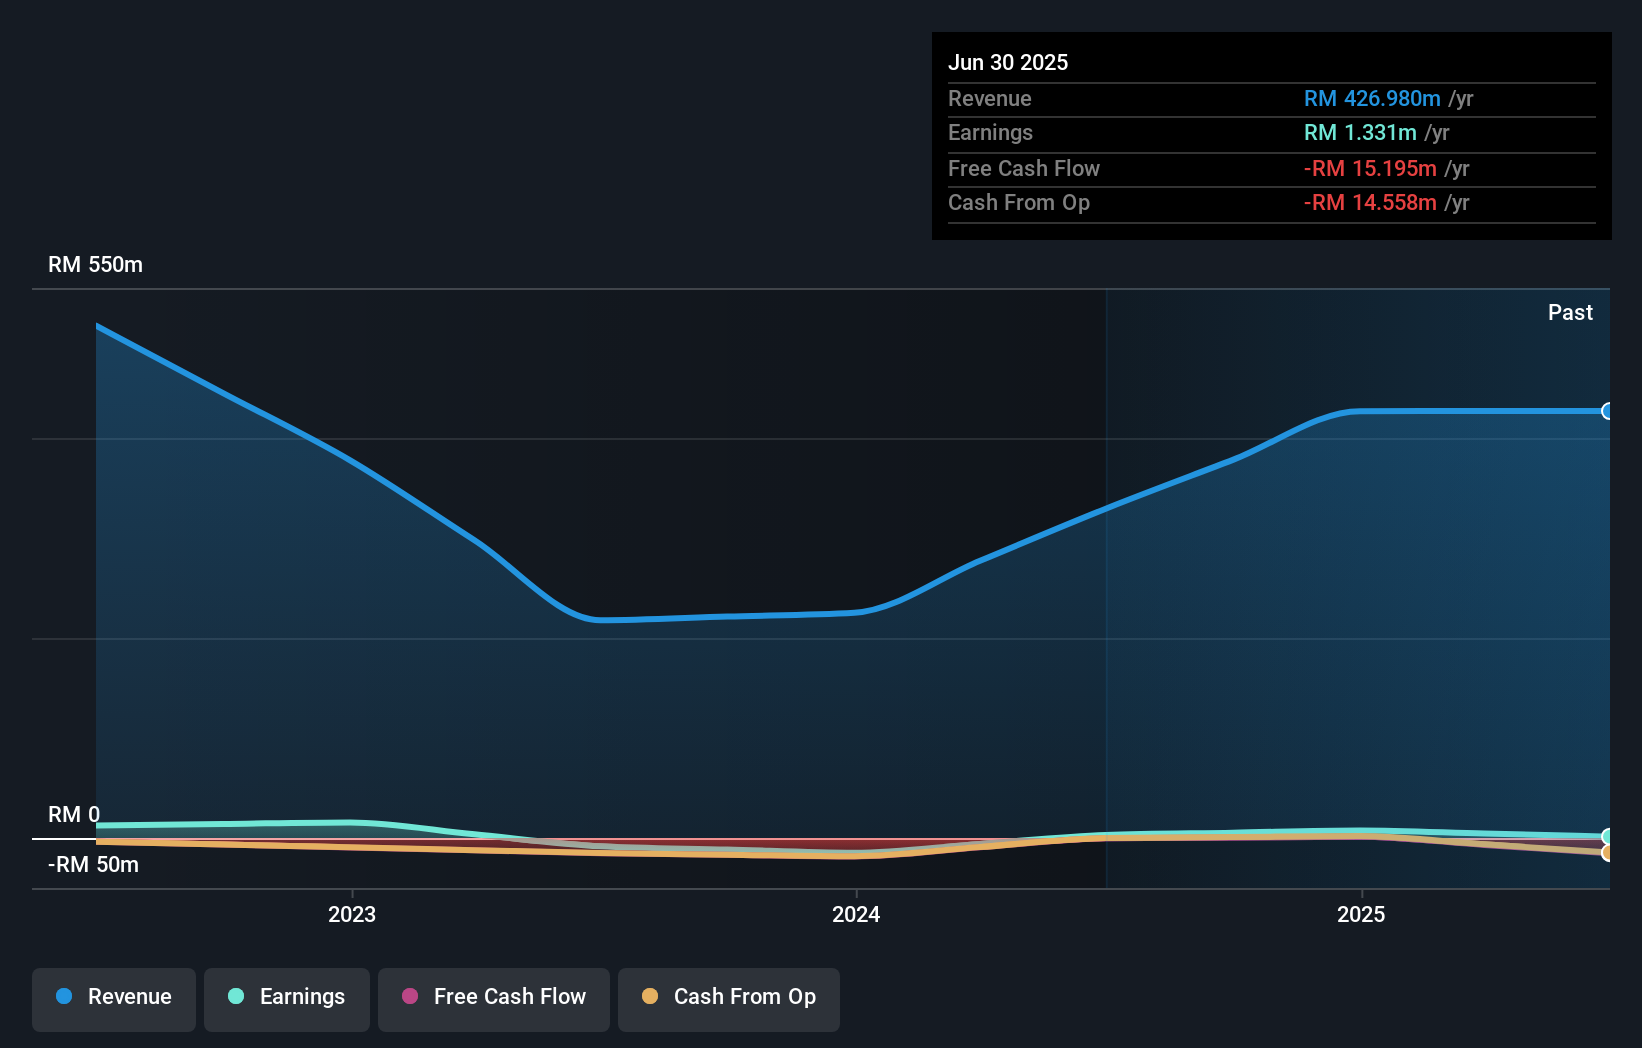Click the vertical past divider line at 2024
The height and width of the screenshot is (1048, 1642).
1106,590
